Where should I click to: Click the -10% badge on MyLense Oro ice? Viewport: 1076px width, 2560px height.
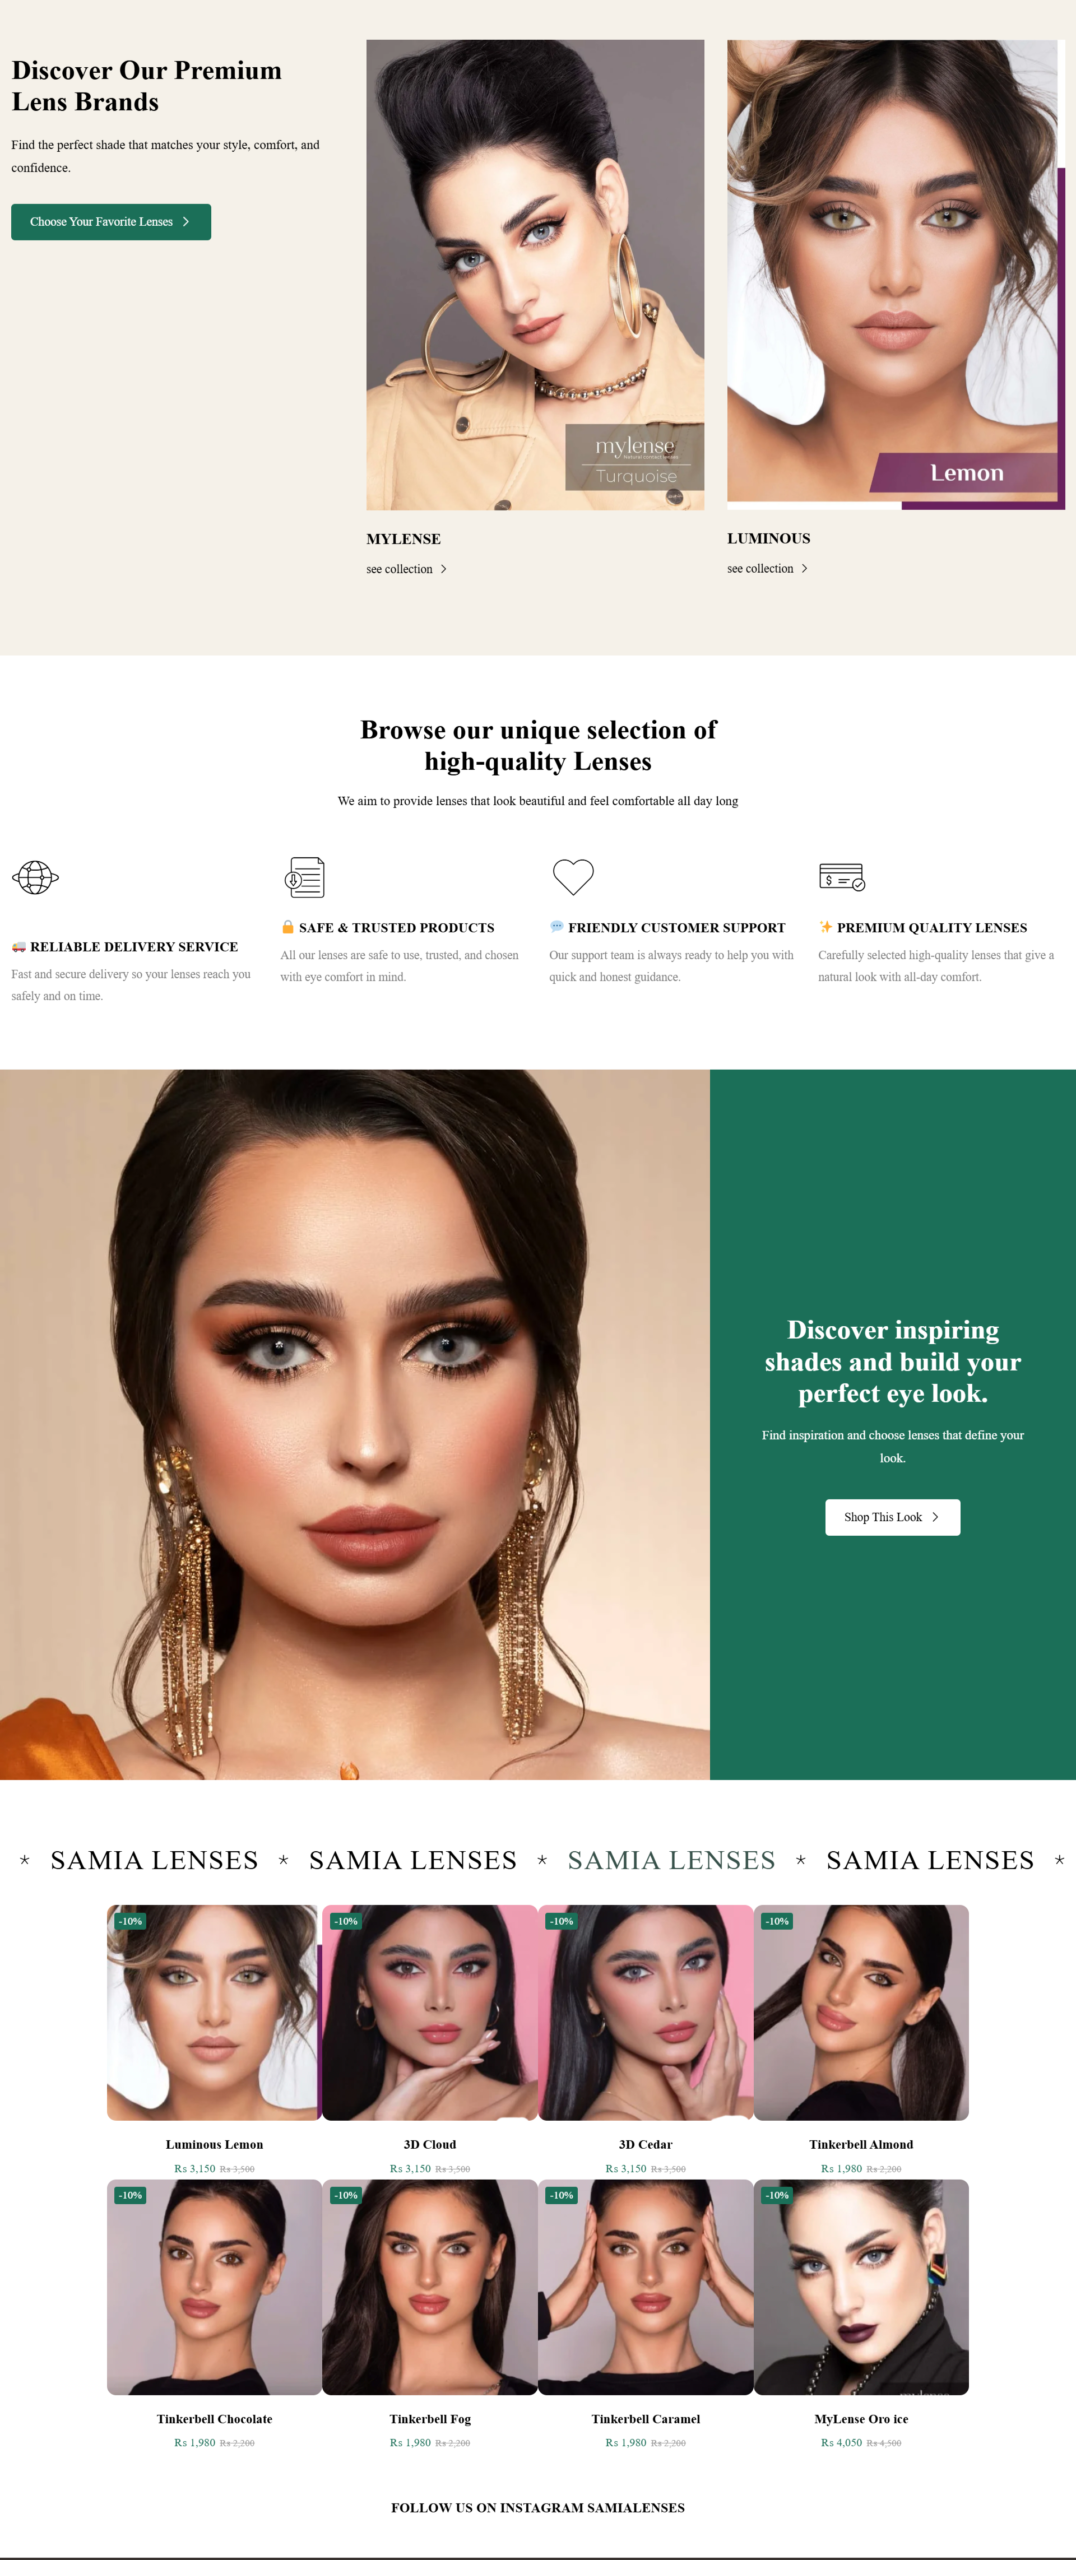(777, 2194)
